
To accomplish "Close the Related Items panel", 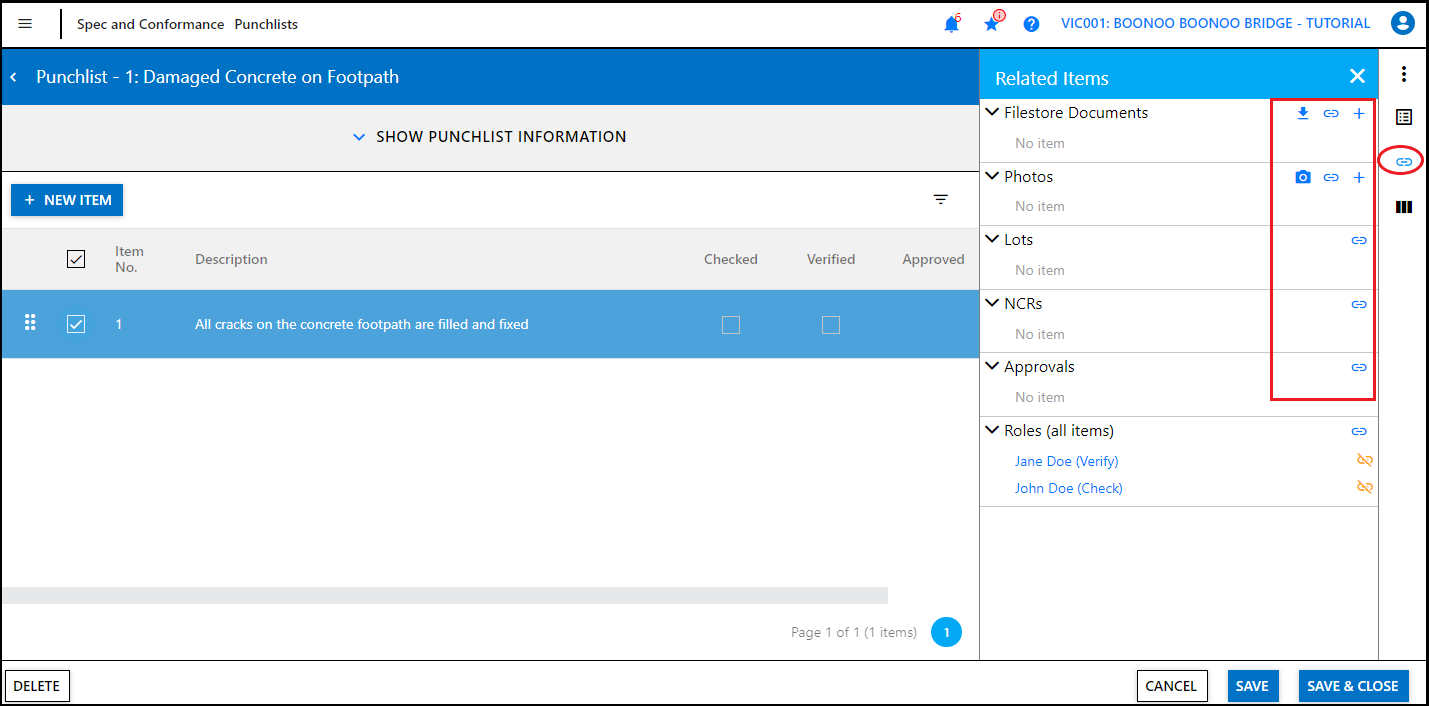I will [1357, 77].
